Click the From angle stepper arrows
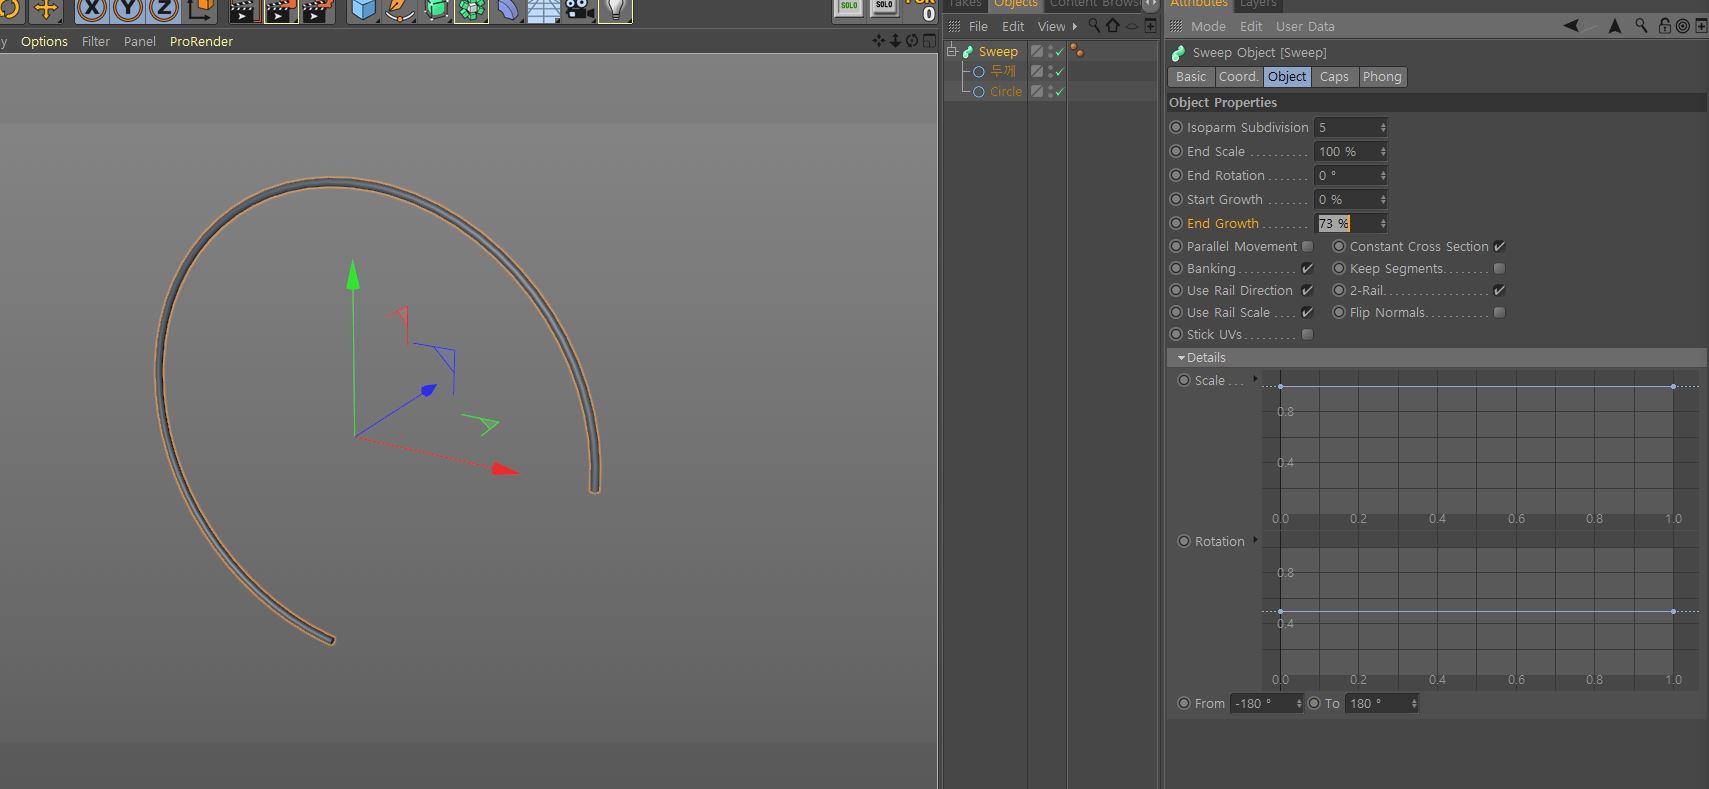This screenshot has width=1709, height=789. coord(1299,703)
